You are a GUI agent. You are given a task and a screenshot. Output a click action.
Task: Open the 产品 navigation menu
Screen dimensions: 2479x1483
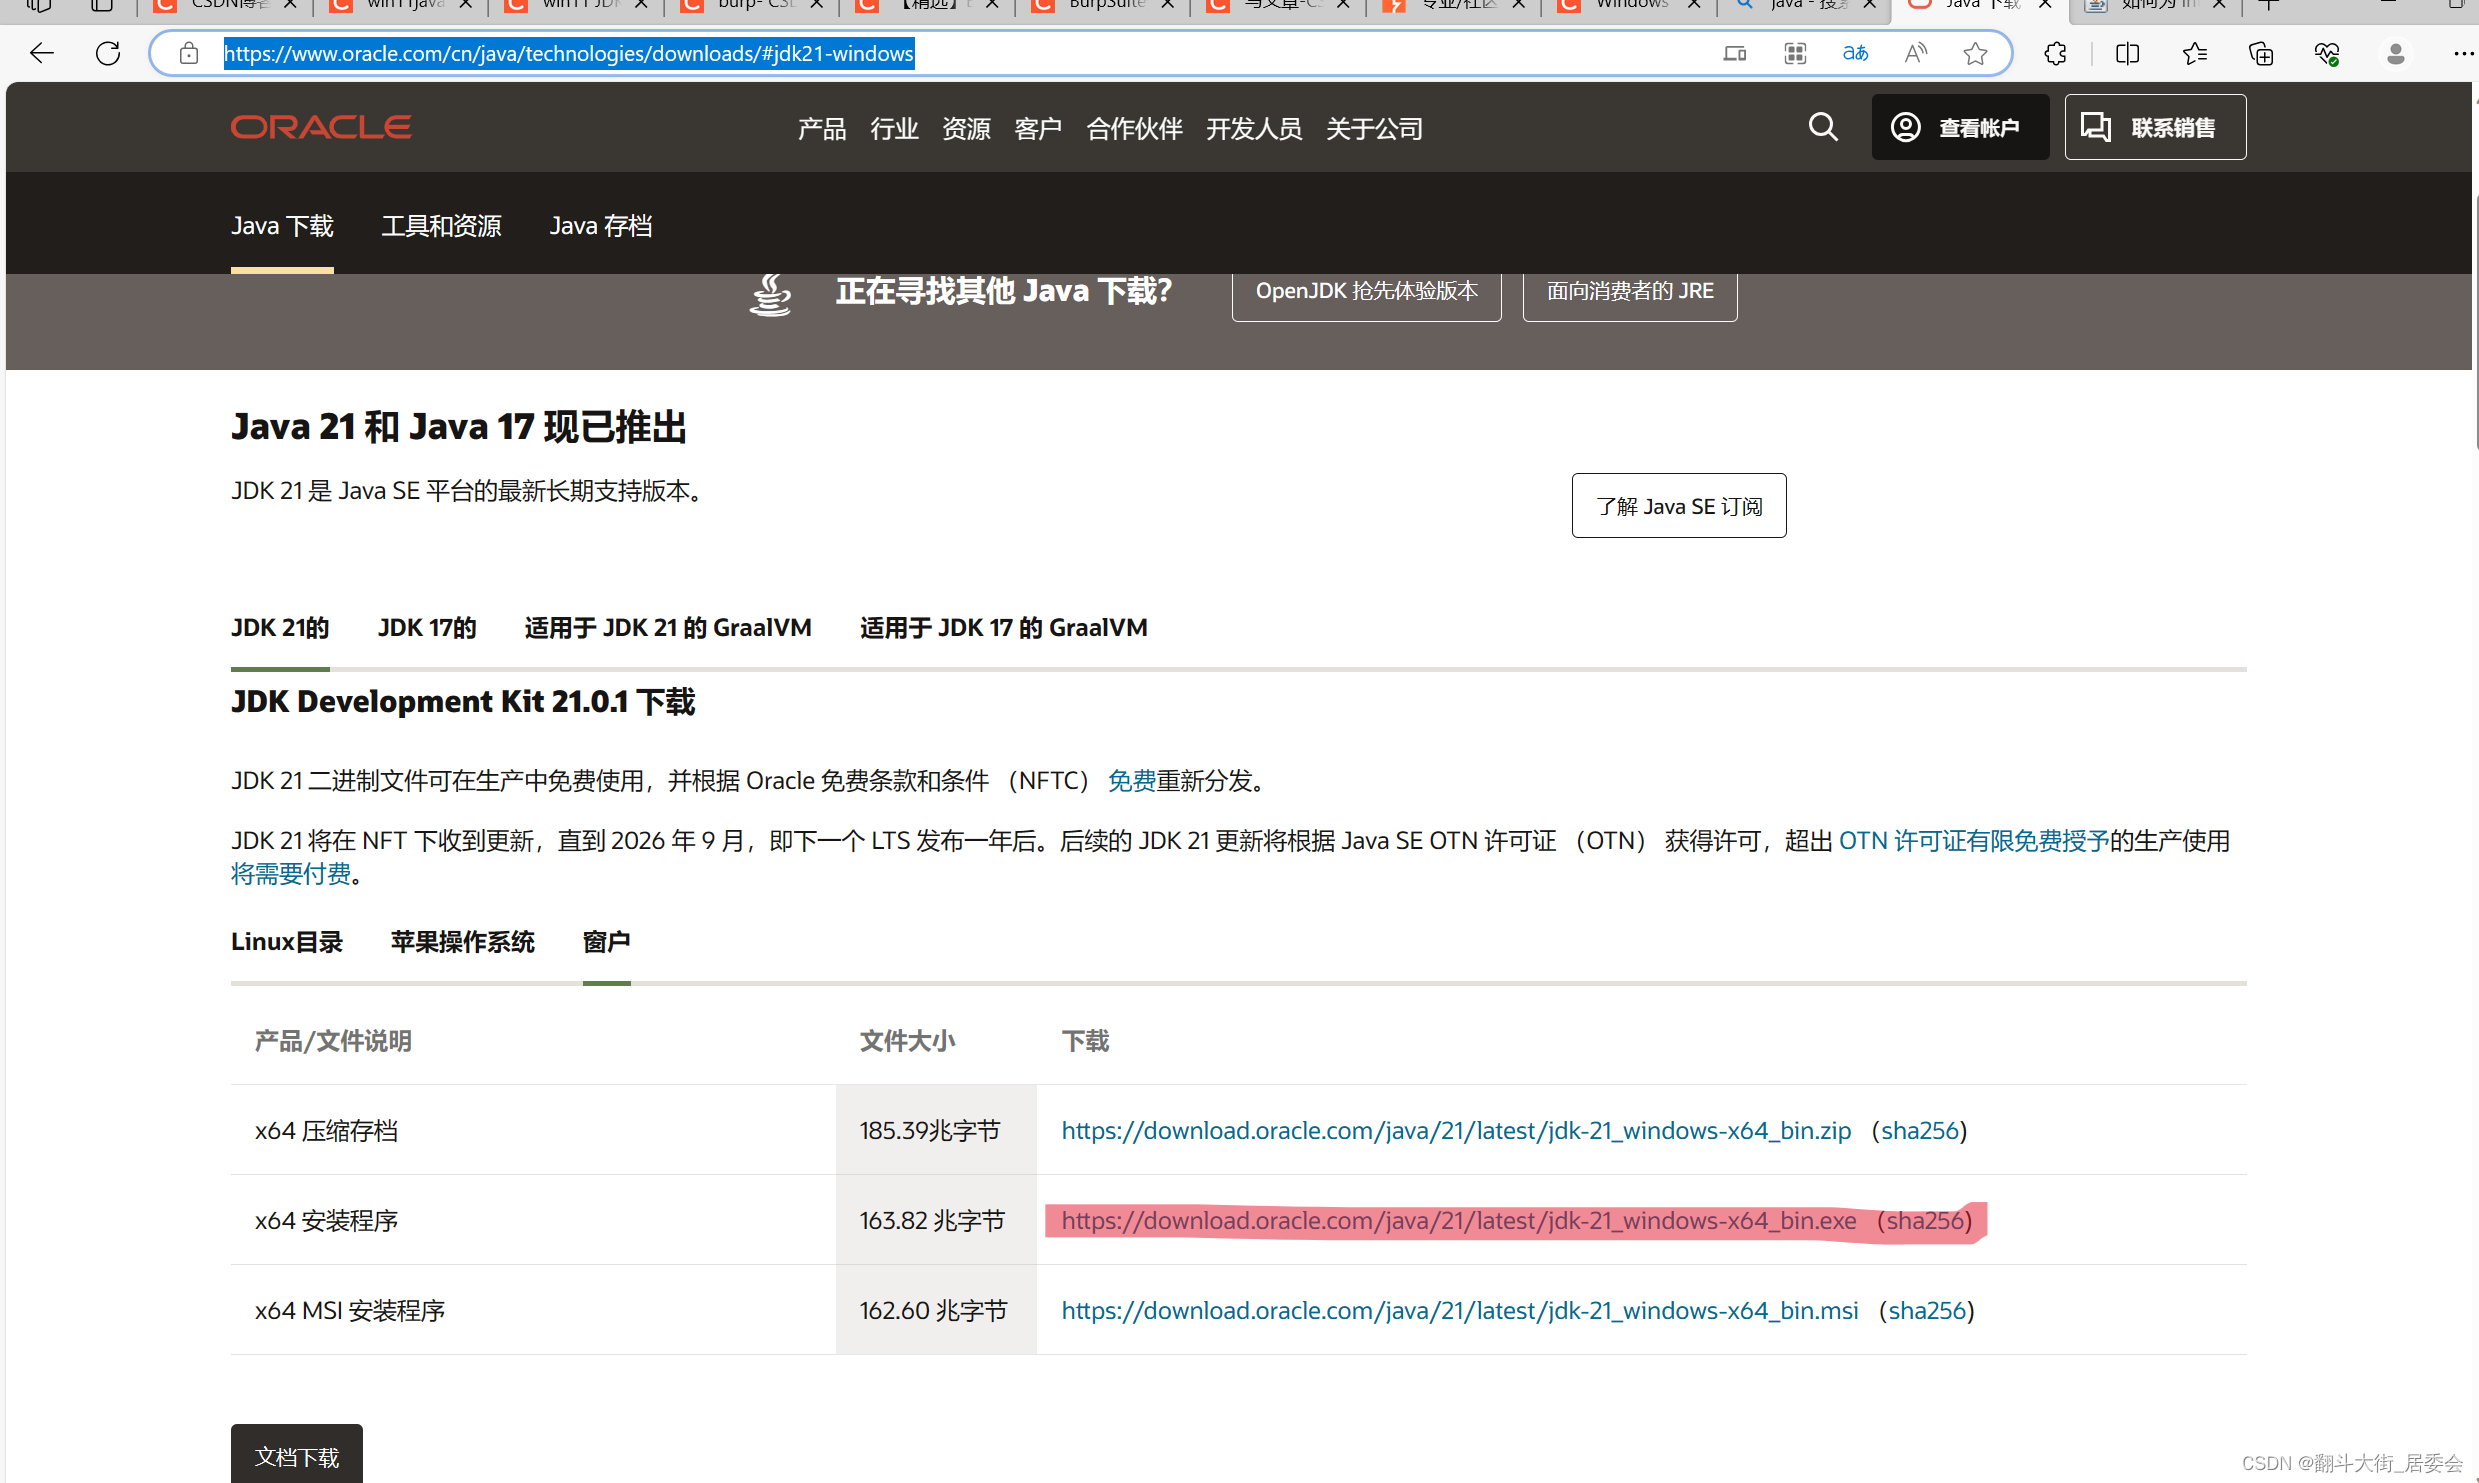pyautogui.click(x=821, y=129)
